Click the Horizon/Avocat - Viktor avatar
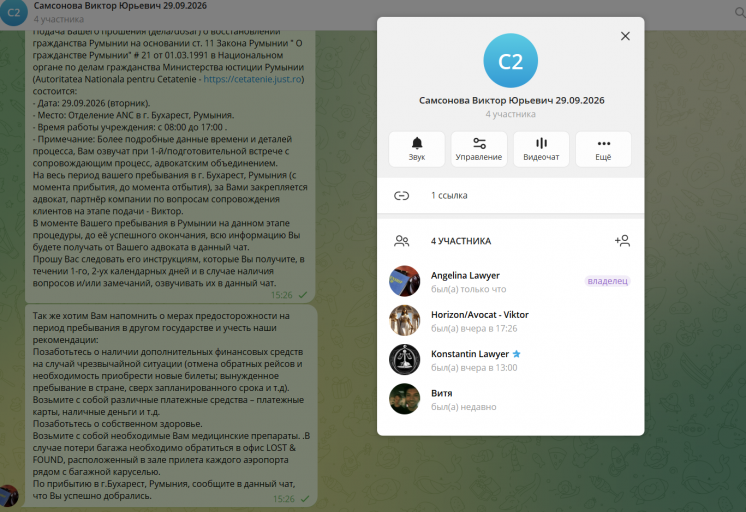Viewport: 746px width, 512px height. [404, 321]
